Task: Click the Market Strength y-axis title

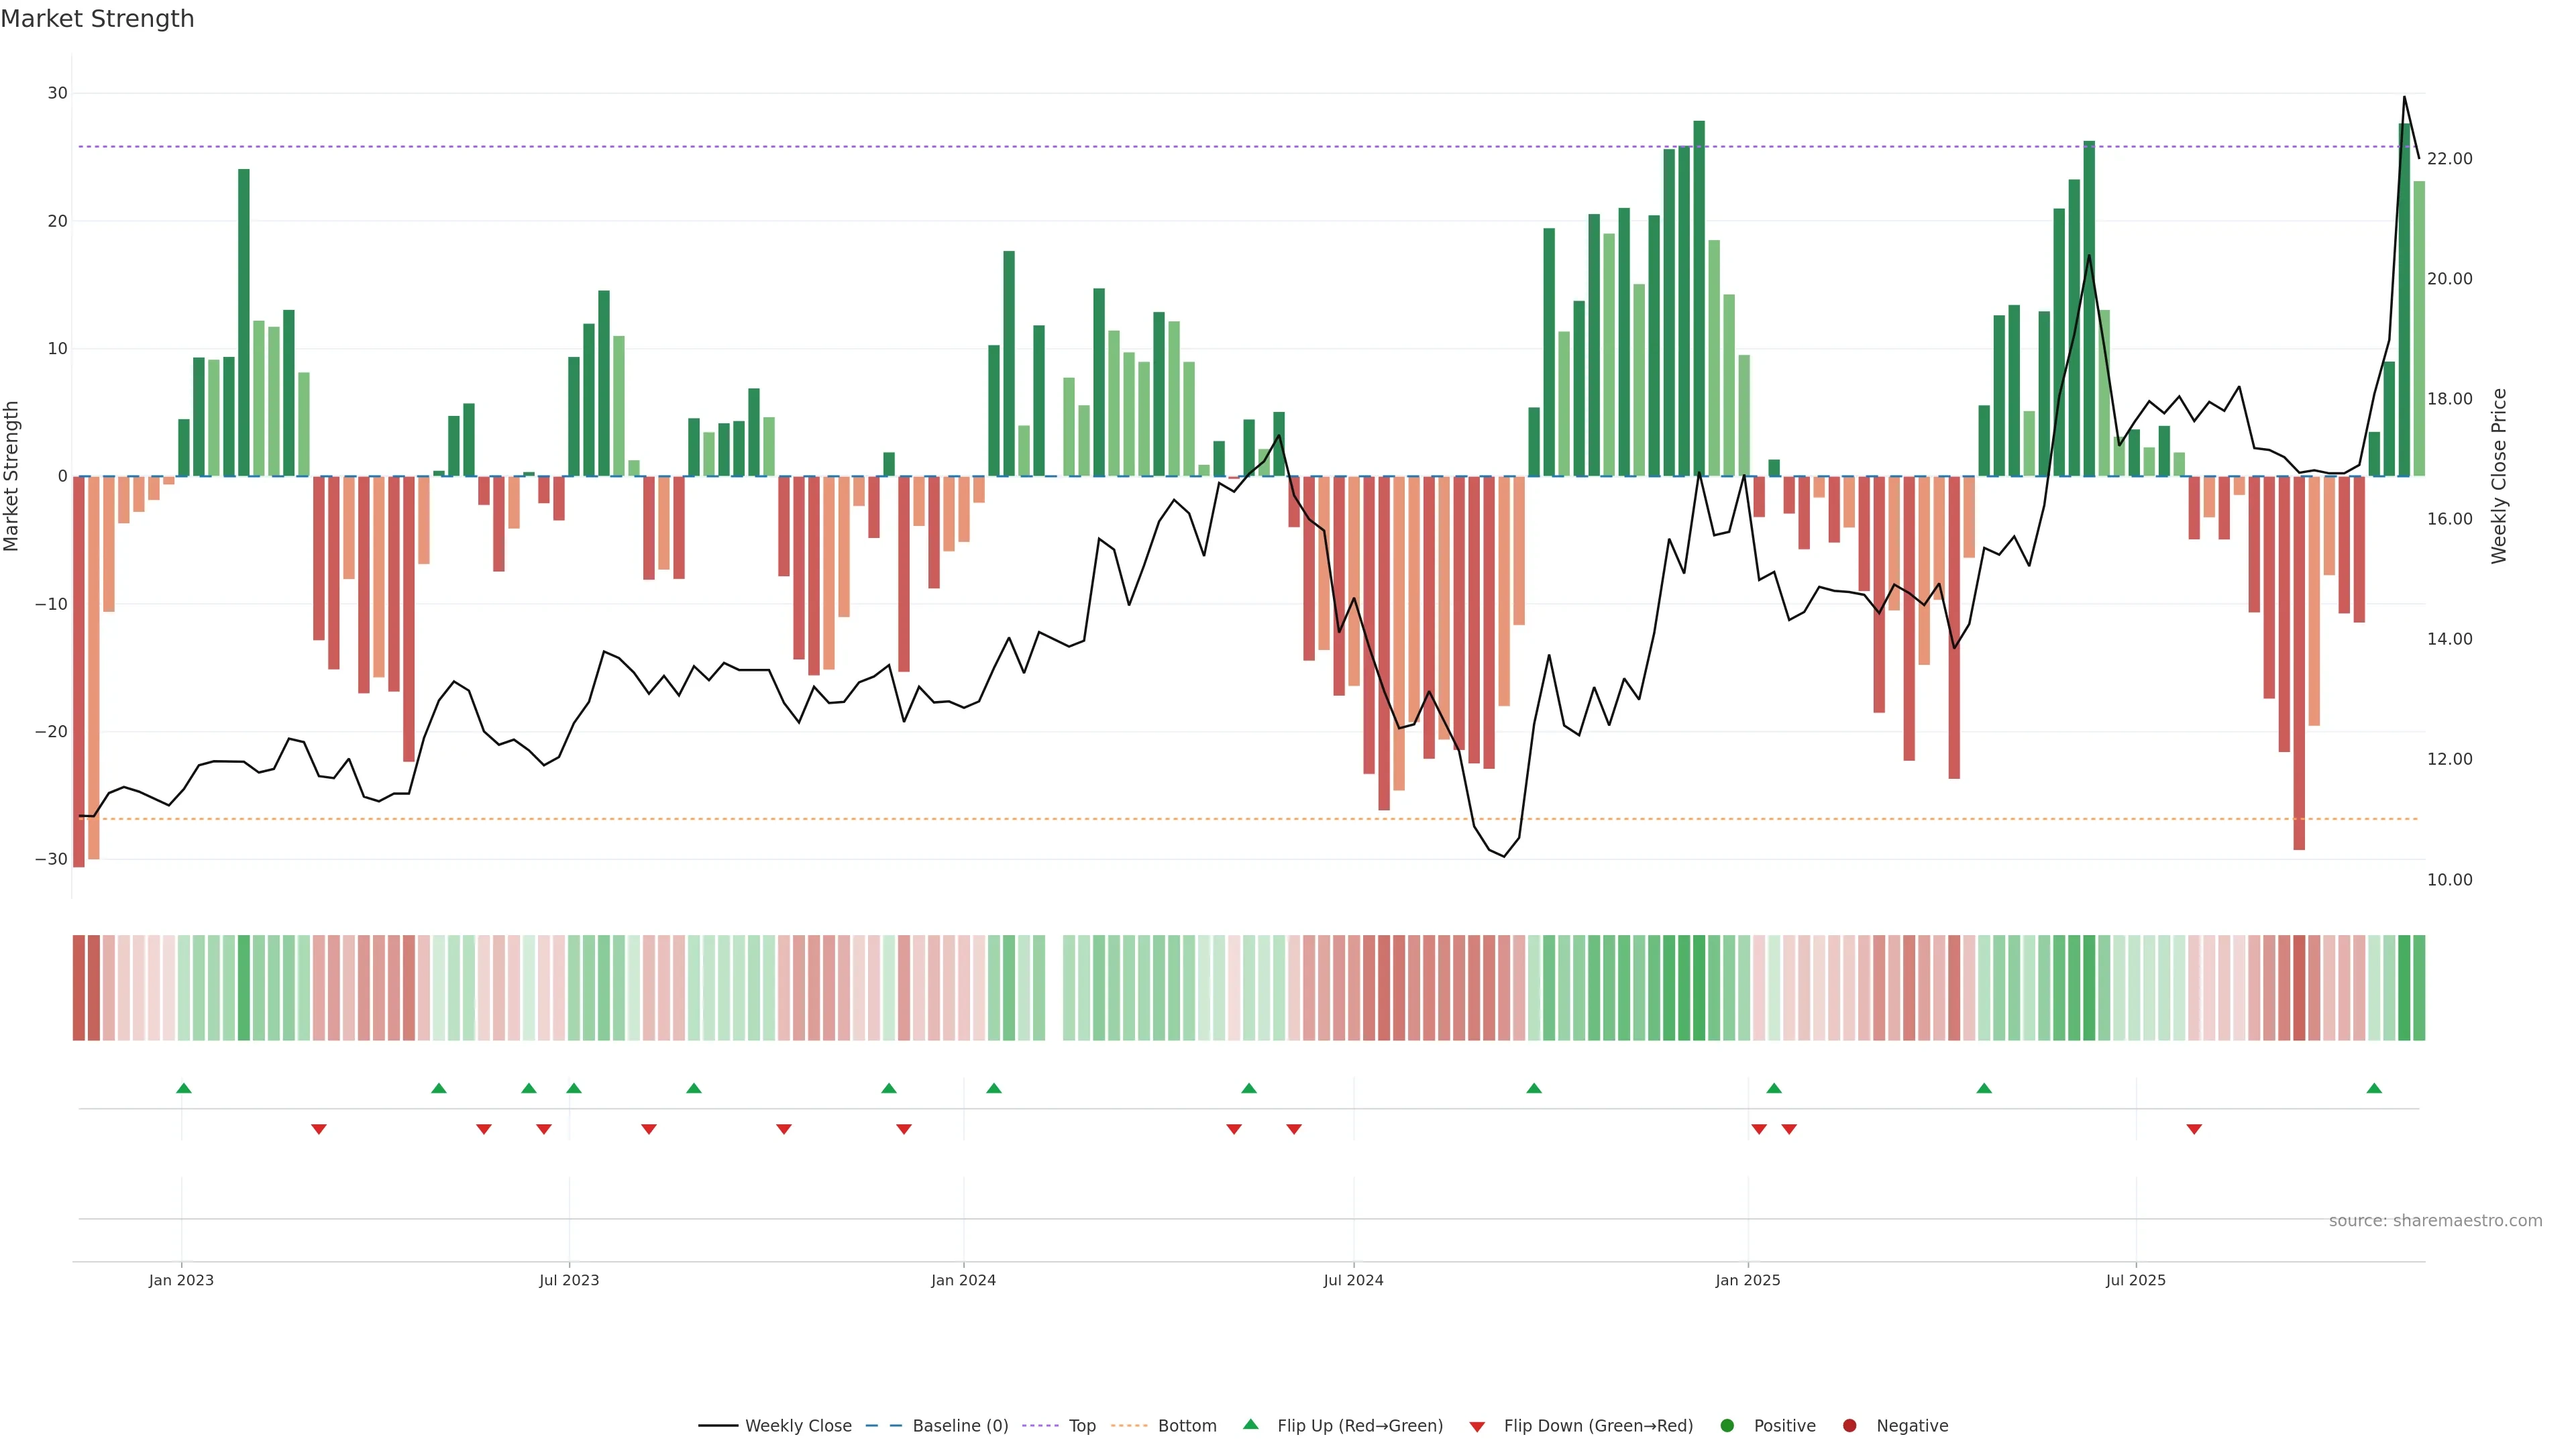Action: click(12, 476)
